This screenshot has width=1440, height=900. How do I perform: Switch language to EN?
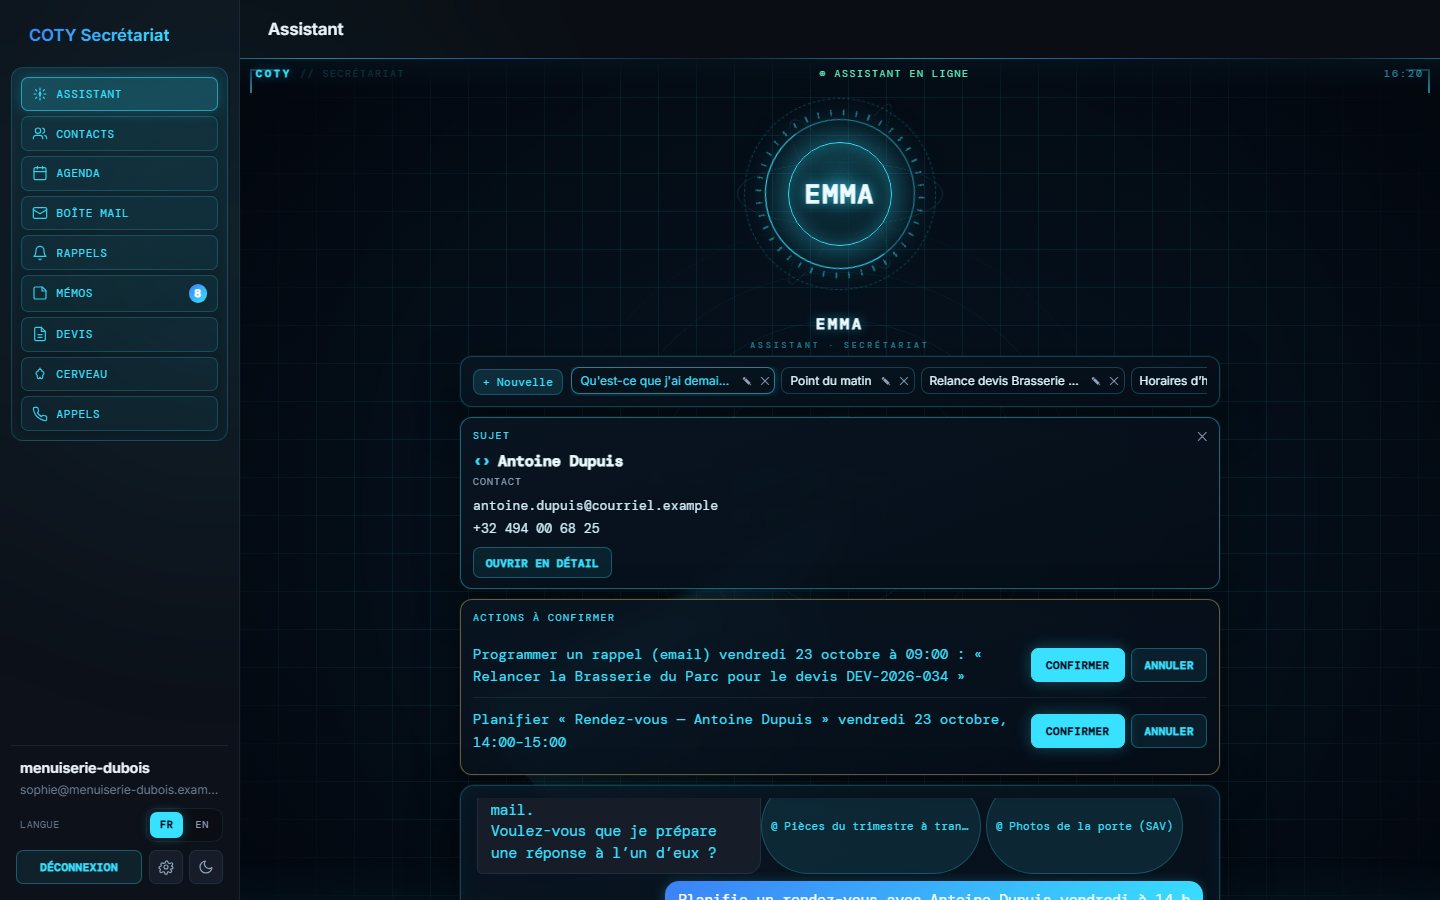tap(202, 825)
